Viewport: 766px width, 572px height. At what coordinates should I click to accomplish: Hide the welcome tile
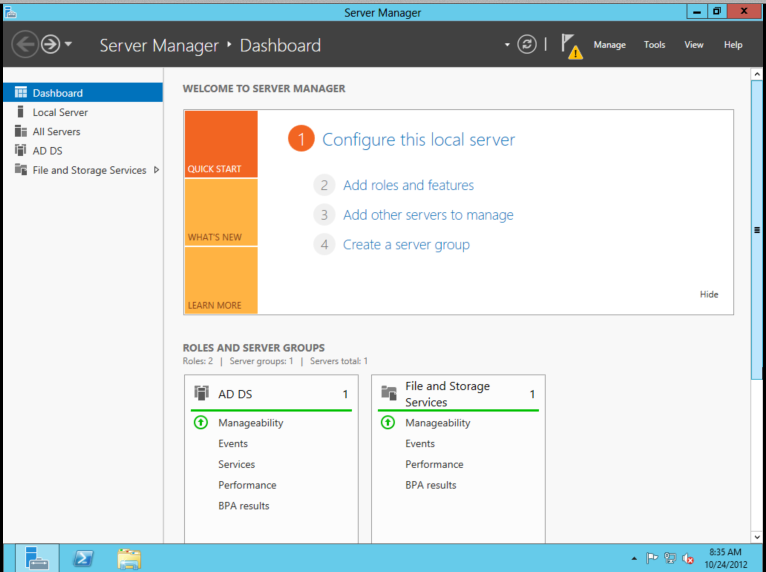pyautogui.click(x=709, y=295)
